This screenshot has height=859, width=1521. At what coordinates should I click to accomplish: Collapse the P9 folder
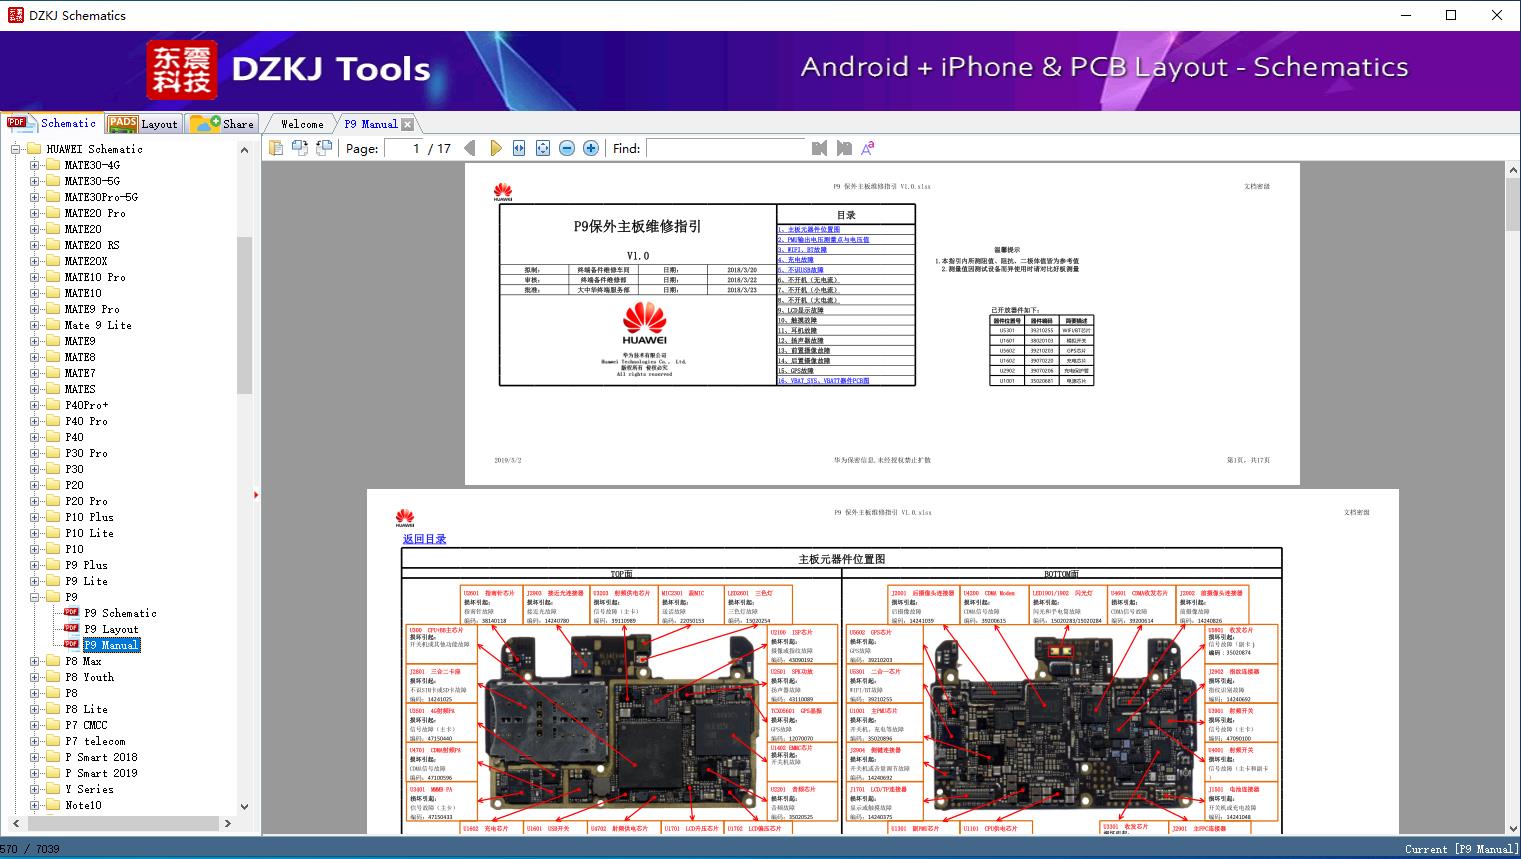(x=35, y=597)
